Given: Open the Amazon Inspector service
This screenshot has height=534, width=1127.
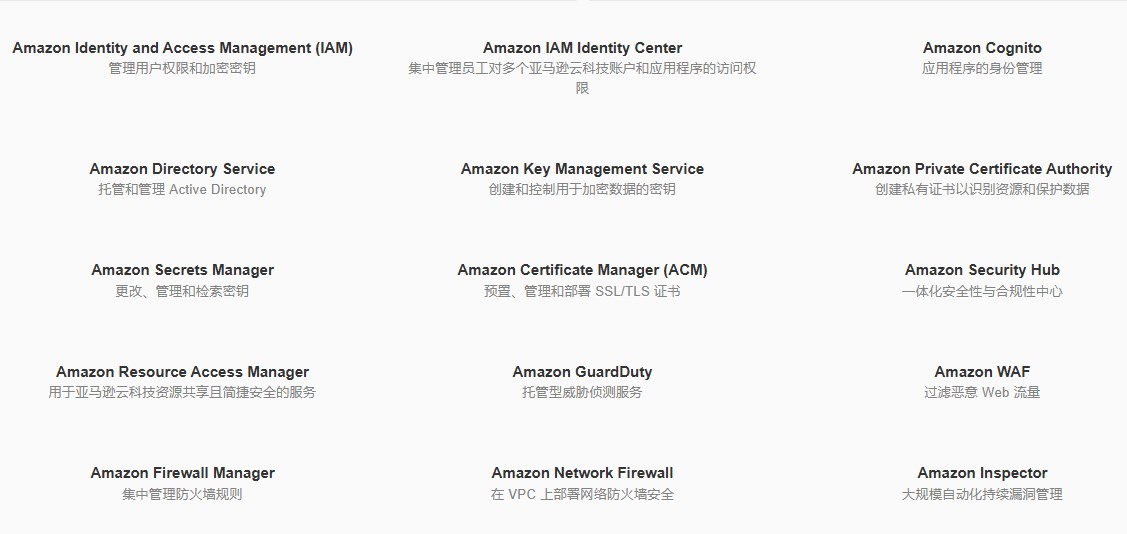Looking at the screenshot, I should tap(982, 473).
